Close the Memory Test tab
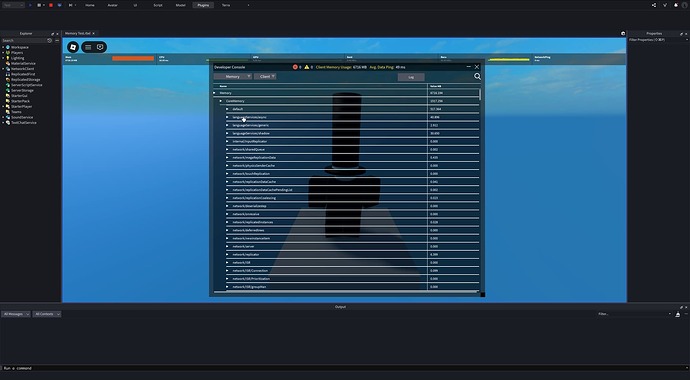 click(x=94, y=33)
